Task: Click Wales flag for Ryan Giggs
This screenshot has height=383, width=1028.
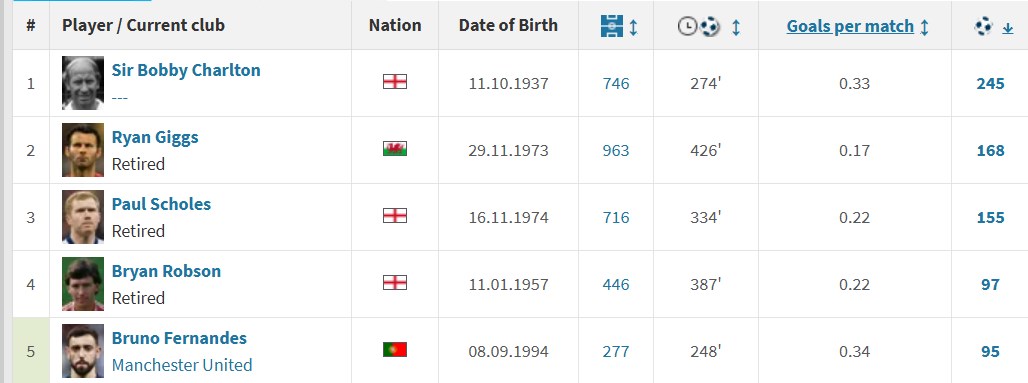Action: (395, 149)
